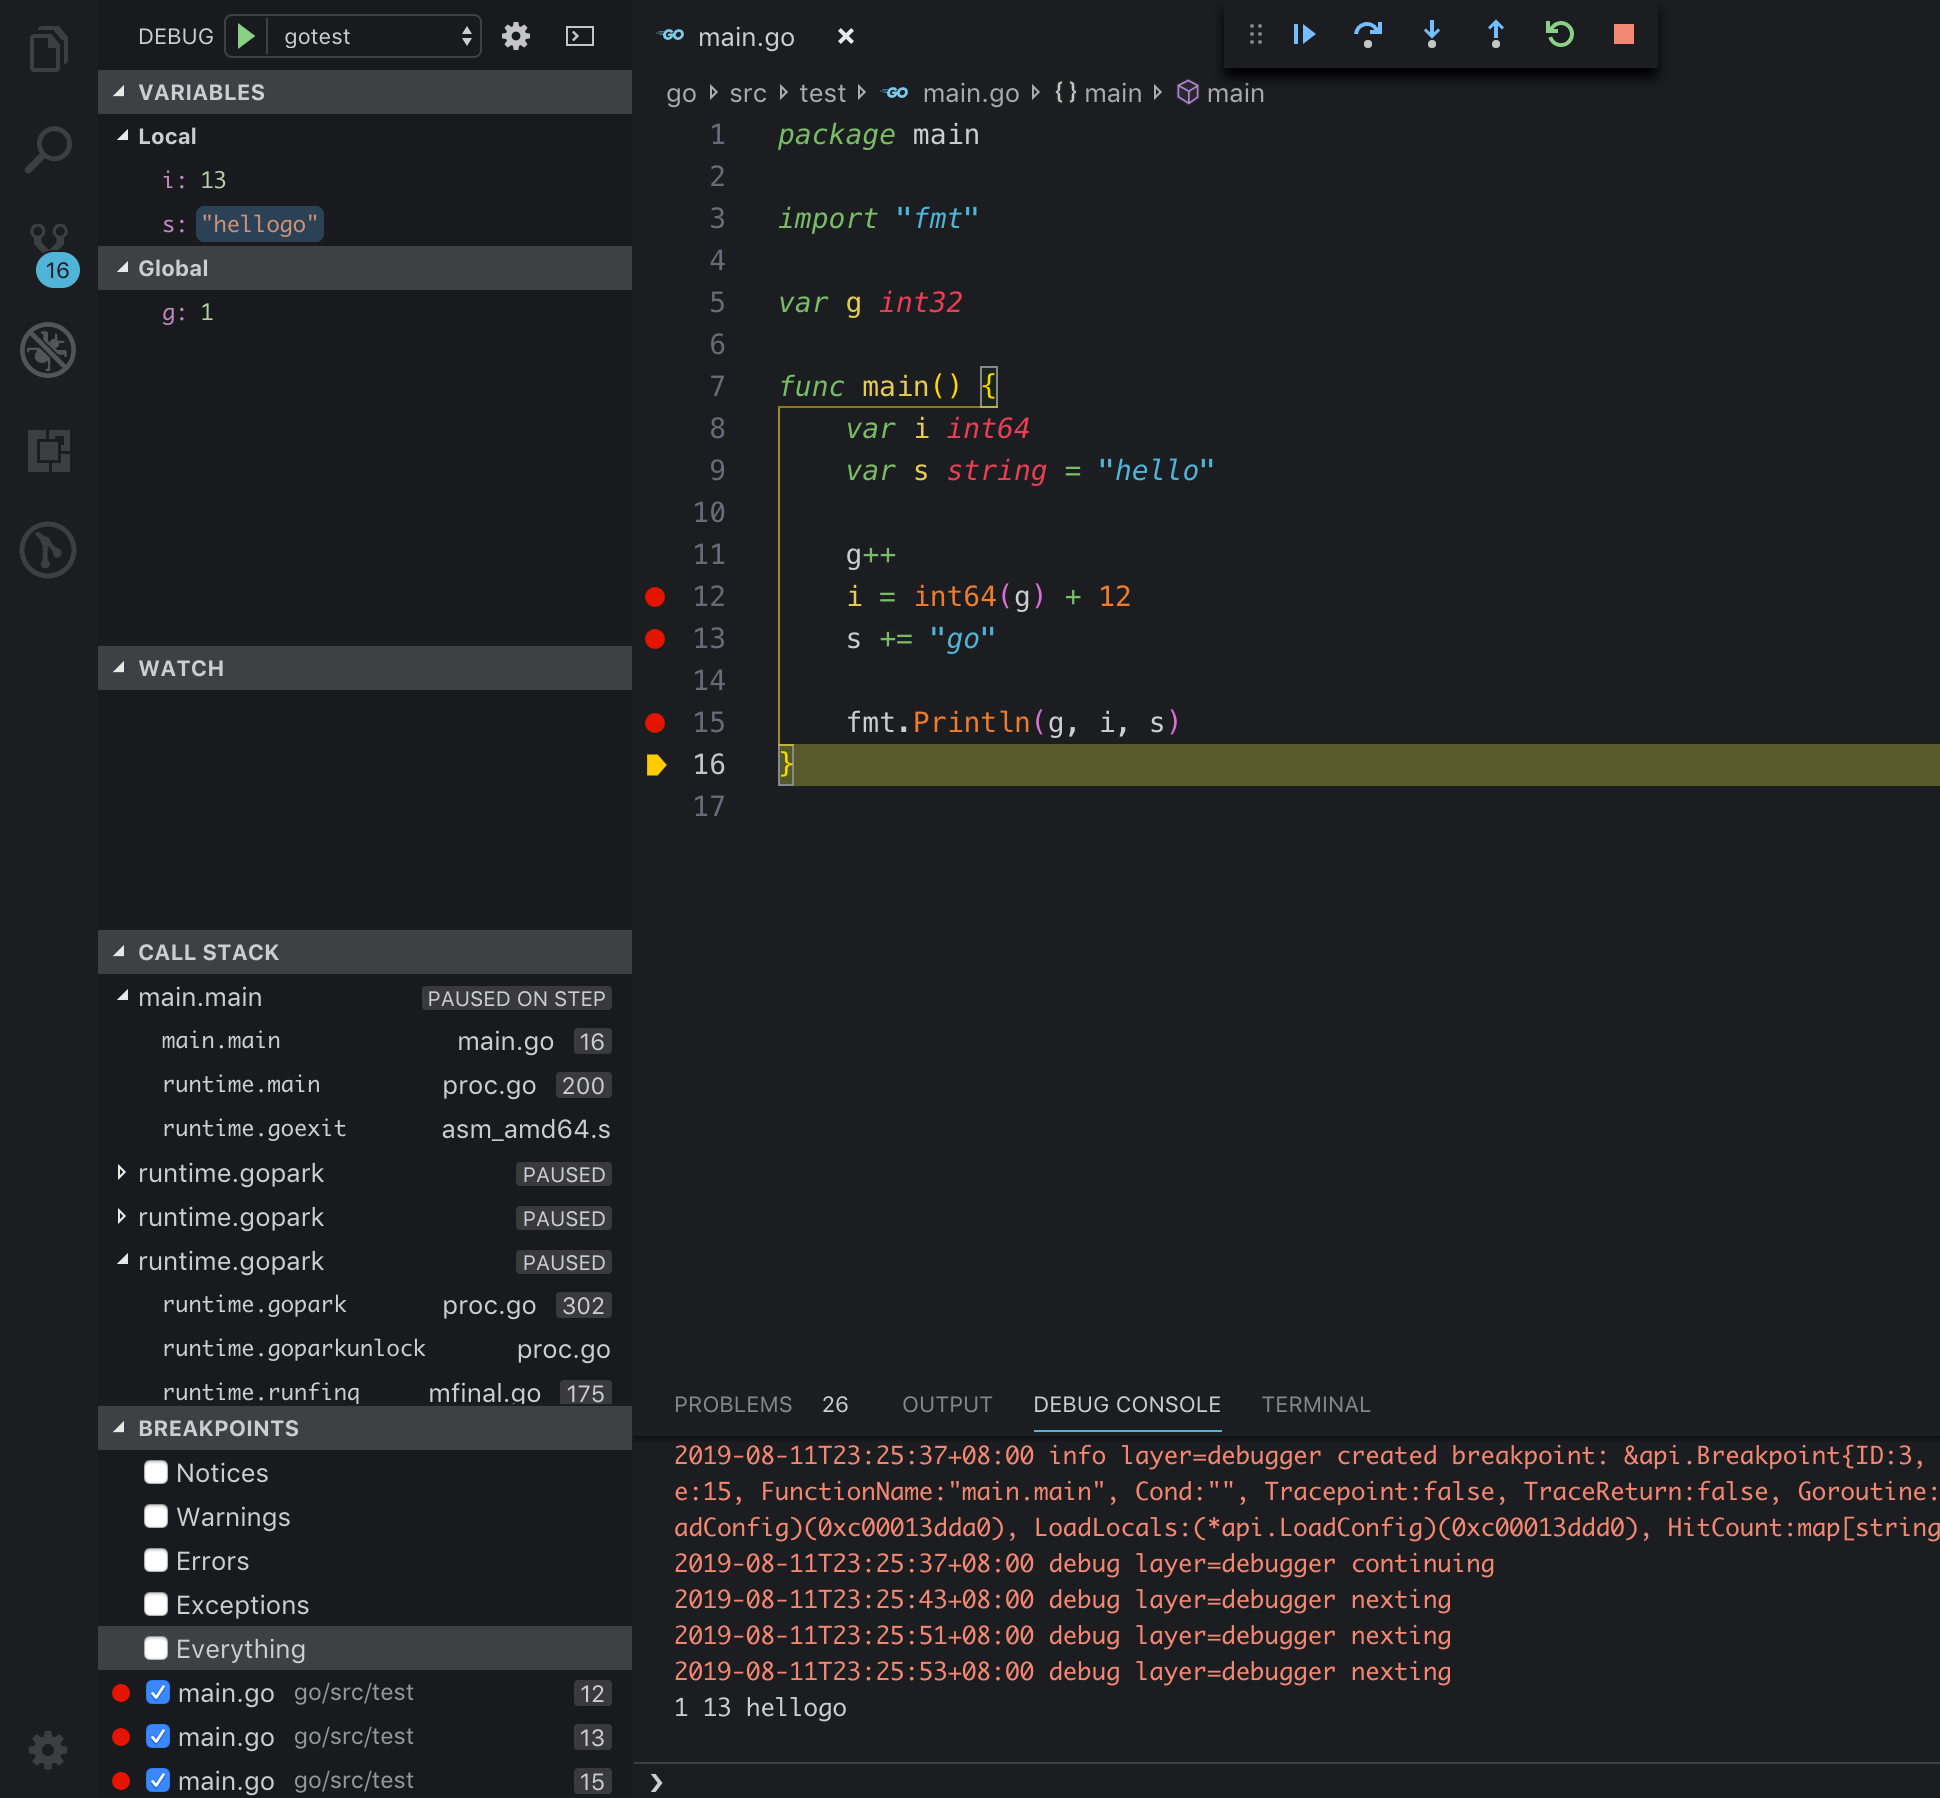Click the Step Out debug button
Image resolution: width=1940 pixels, height=1798 pixels.
(x=1496, y=35)
